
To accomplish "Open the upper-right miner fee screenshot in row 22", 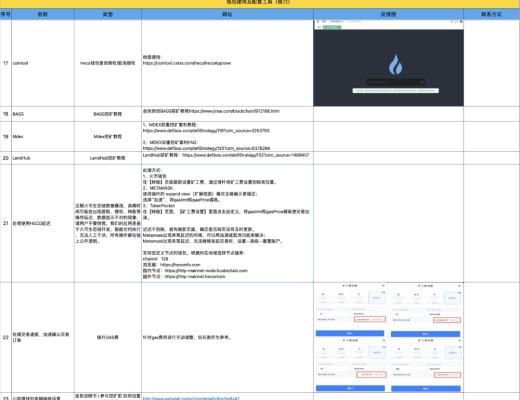I will [x=426, y=310].
